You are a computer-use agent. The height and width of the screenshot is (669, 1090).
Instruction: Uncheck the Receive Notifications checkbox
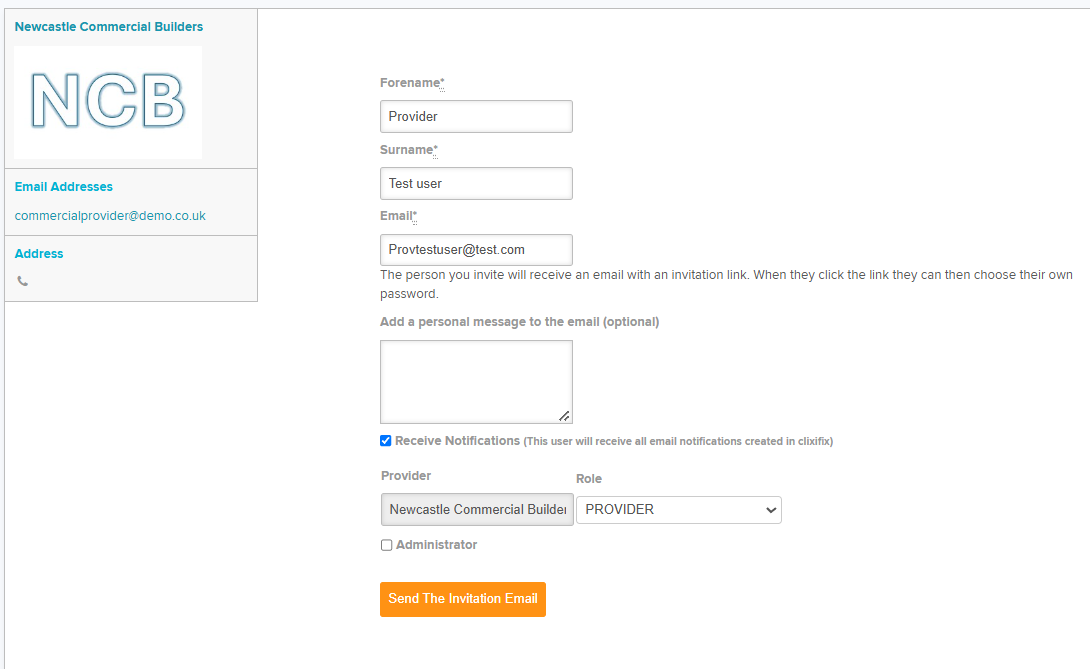[x=386, y=441]
